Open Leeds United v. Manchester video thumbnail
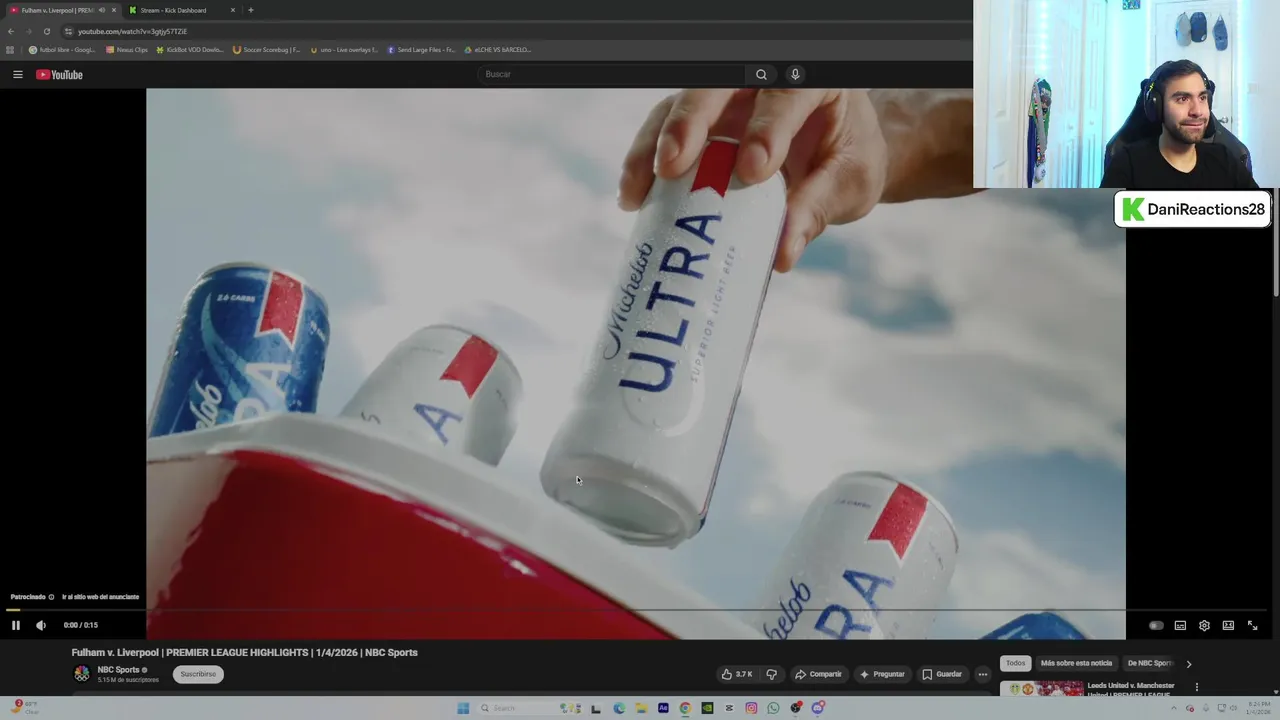Viewport: 1280px width, 720px height. click(1041, 690)
